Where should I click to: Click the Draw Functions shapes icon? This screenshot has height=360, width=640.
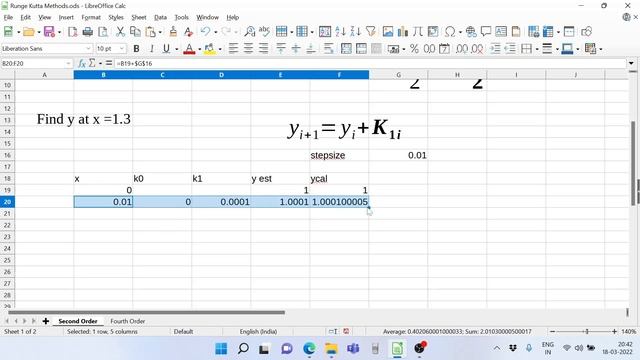point(587,31)
